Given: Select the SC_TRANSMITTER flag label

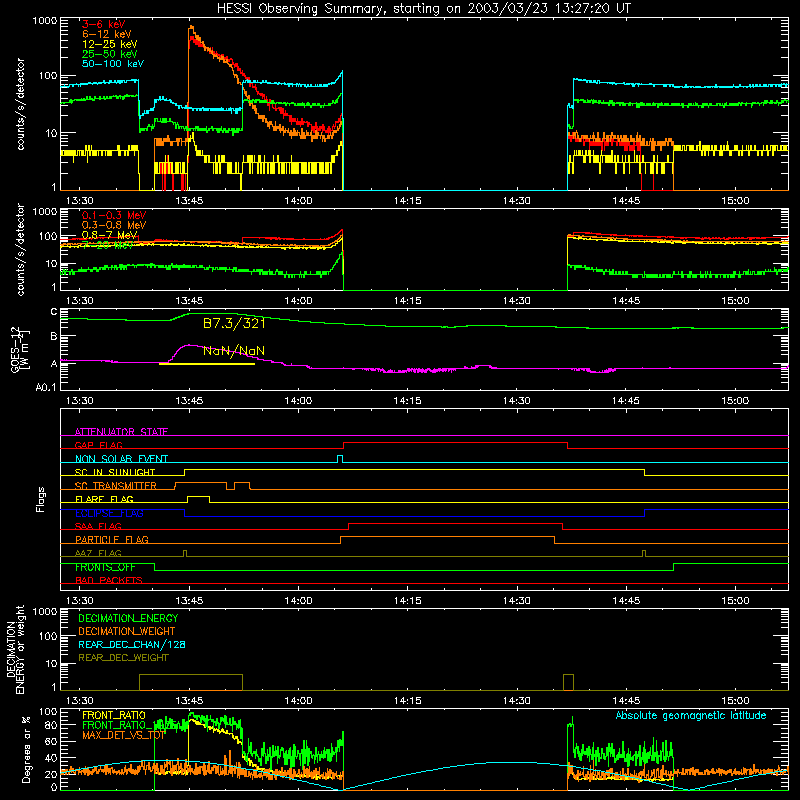Looking at the screenshot, I should (116, 486).
